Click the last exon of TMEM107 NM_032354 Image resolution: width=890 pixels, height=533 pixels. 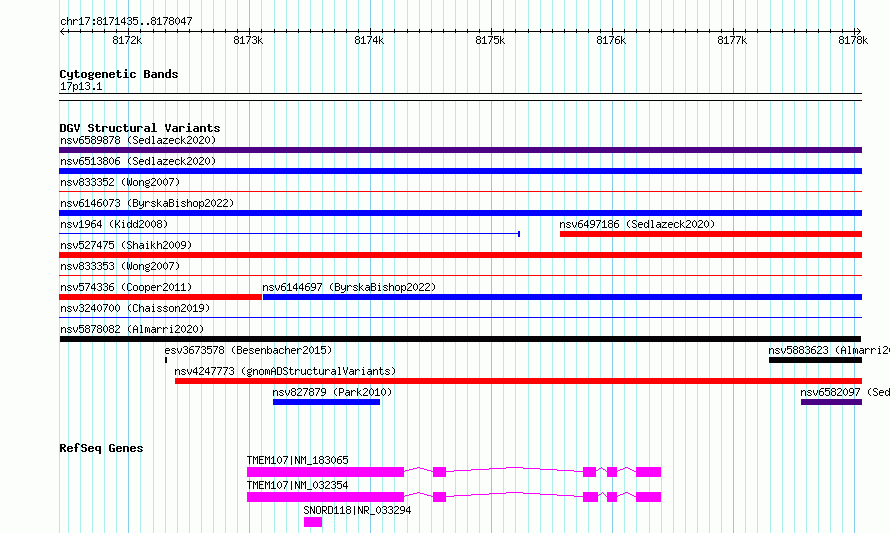click(x=648, y=497)
